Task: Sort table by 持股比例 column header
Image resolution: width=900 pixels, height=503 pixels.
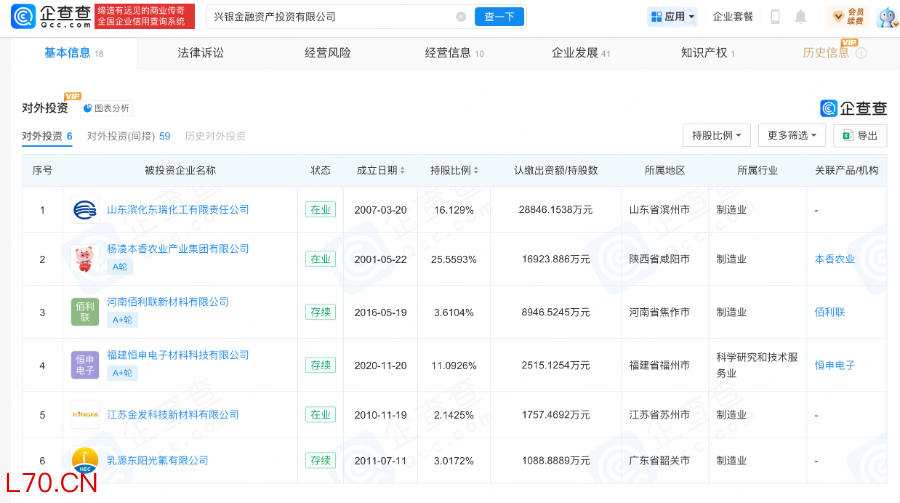Action: click(454, 171)
